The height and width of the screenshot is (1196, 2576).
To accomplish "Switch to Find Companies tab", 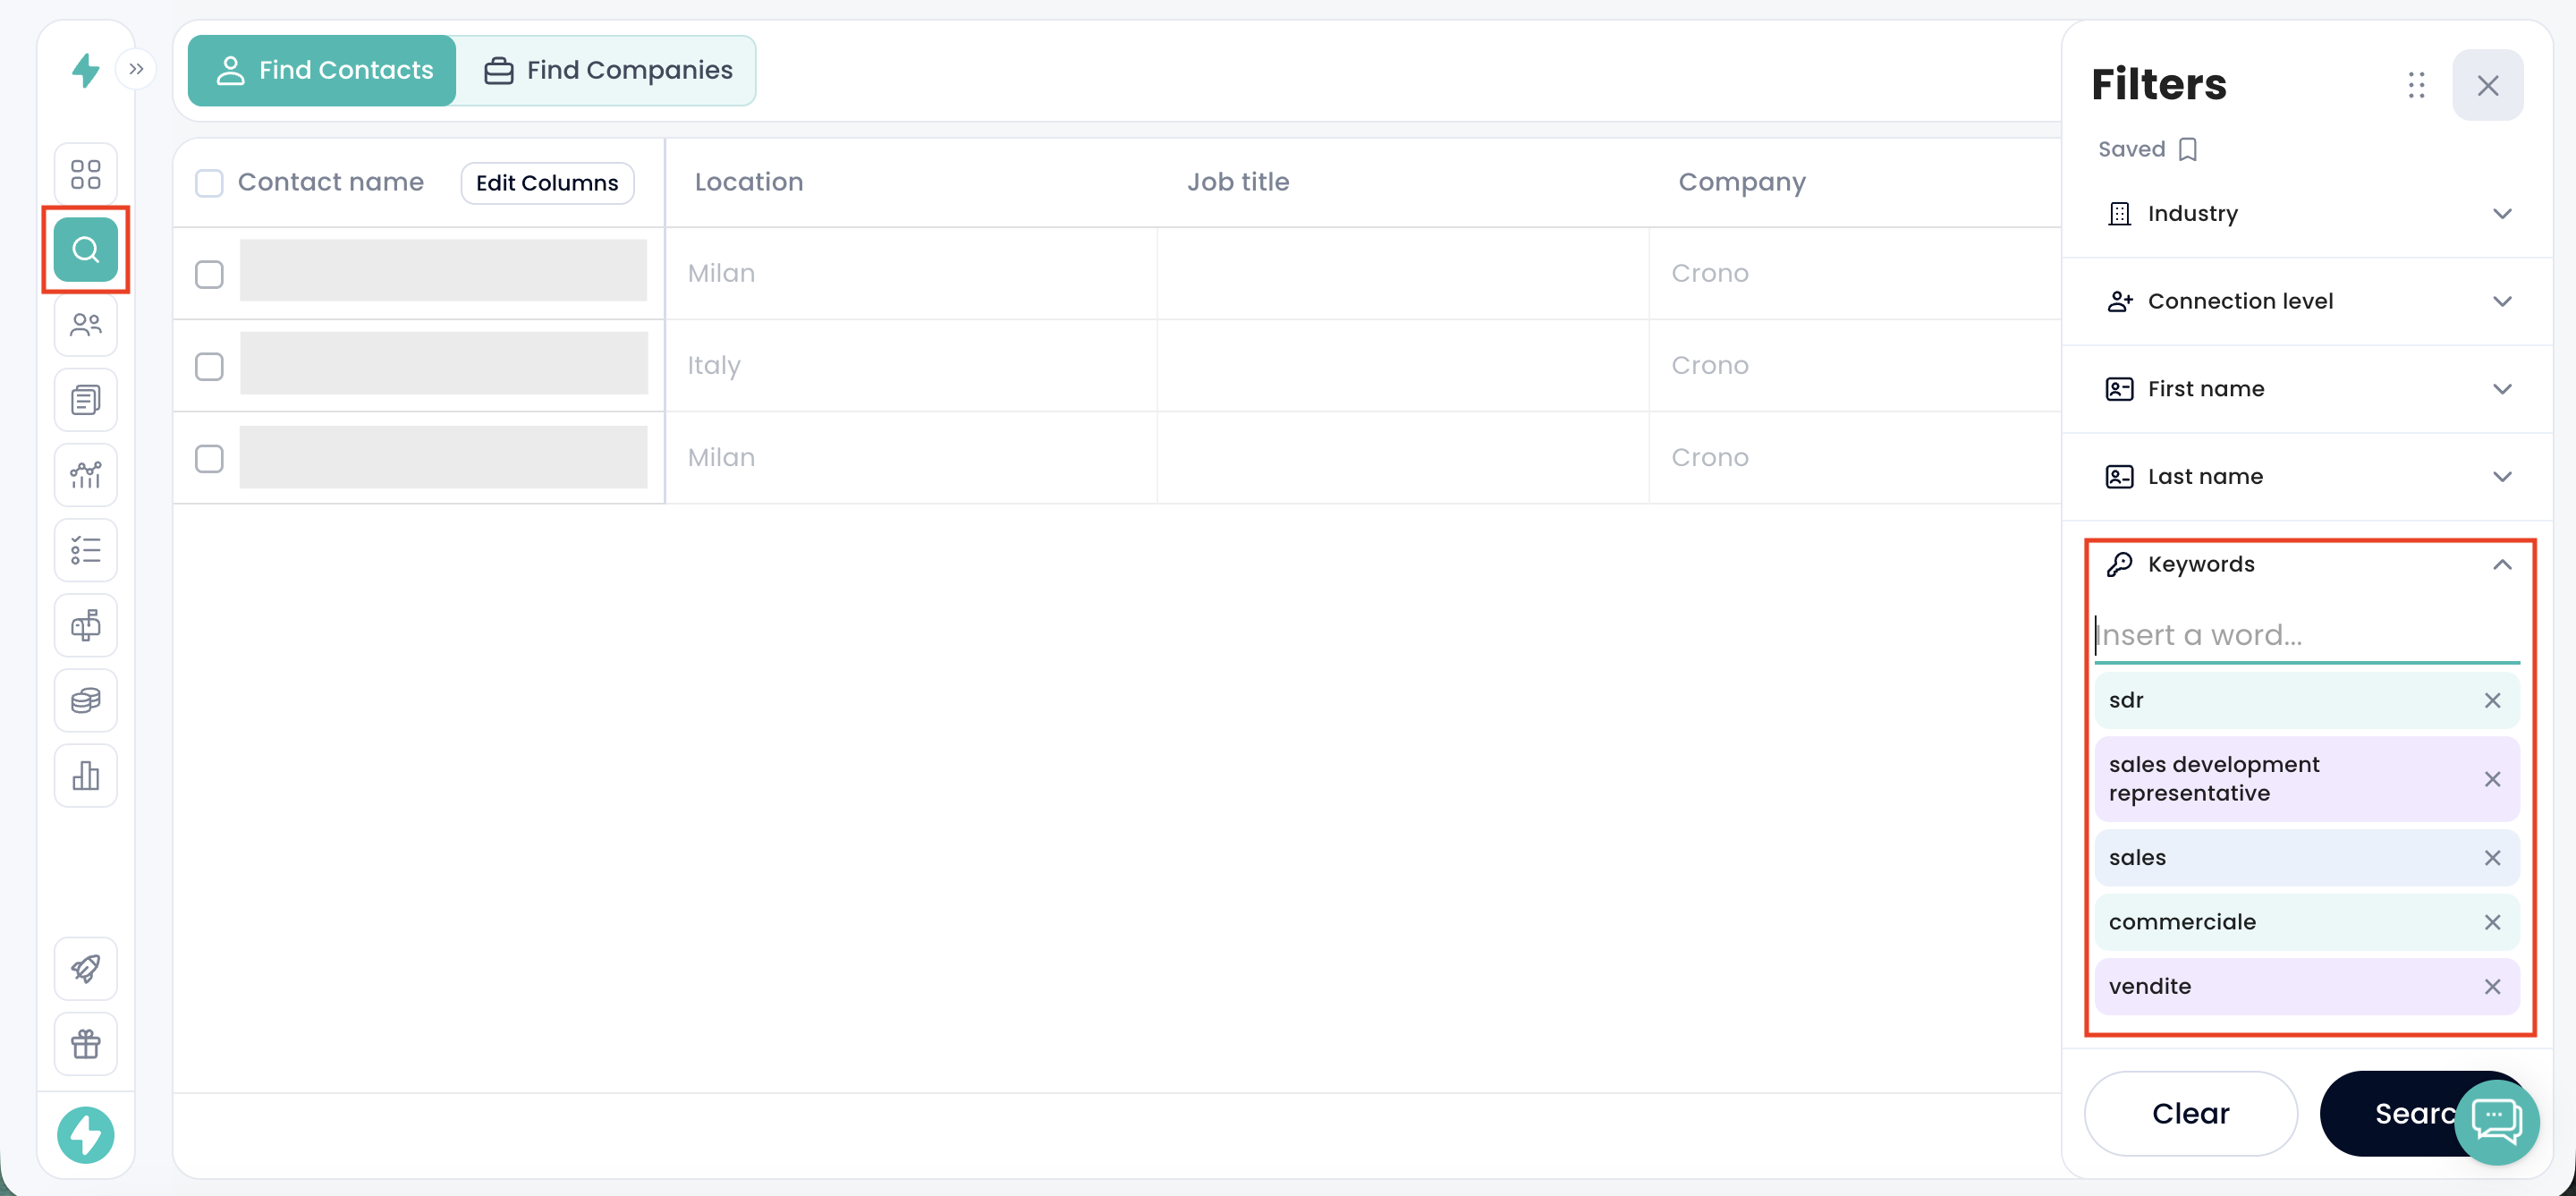I will coord(607,70).
